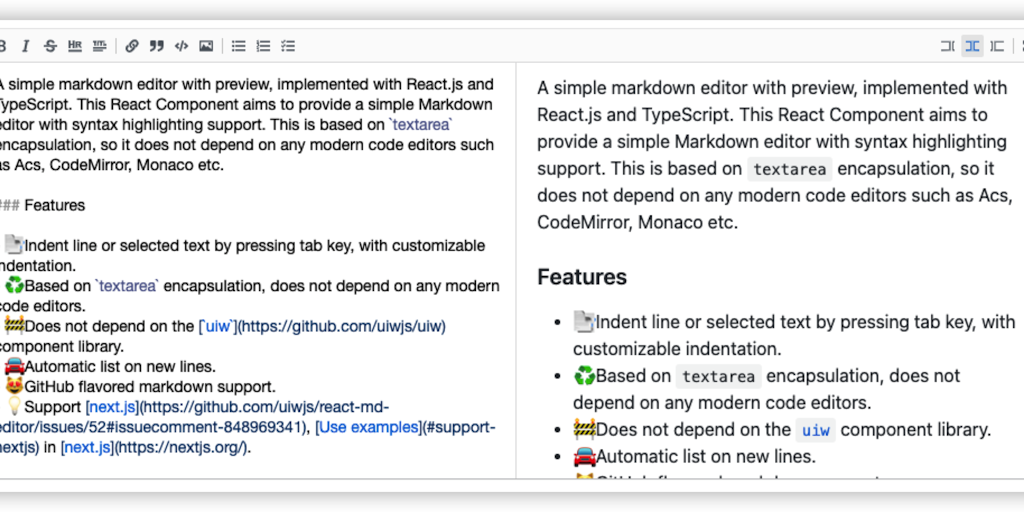Apply italic formatting from the toolbar
Viewport: 1024px width, 512px height.
pyautogui.click(x=26, y=46)
